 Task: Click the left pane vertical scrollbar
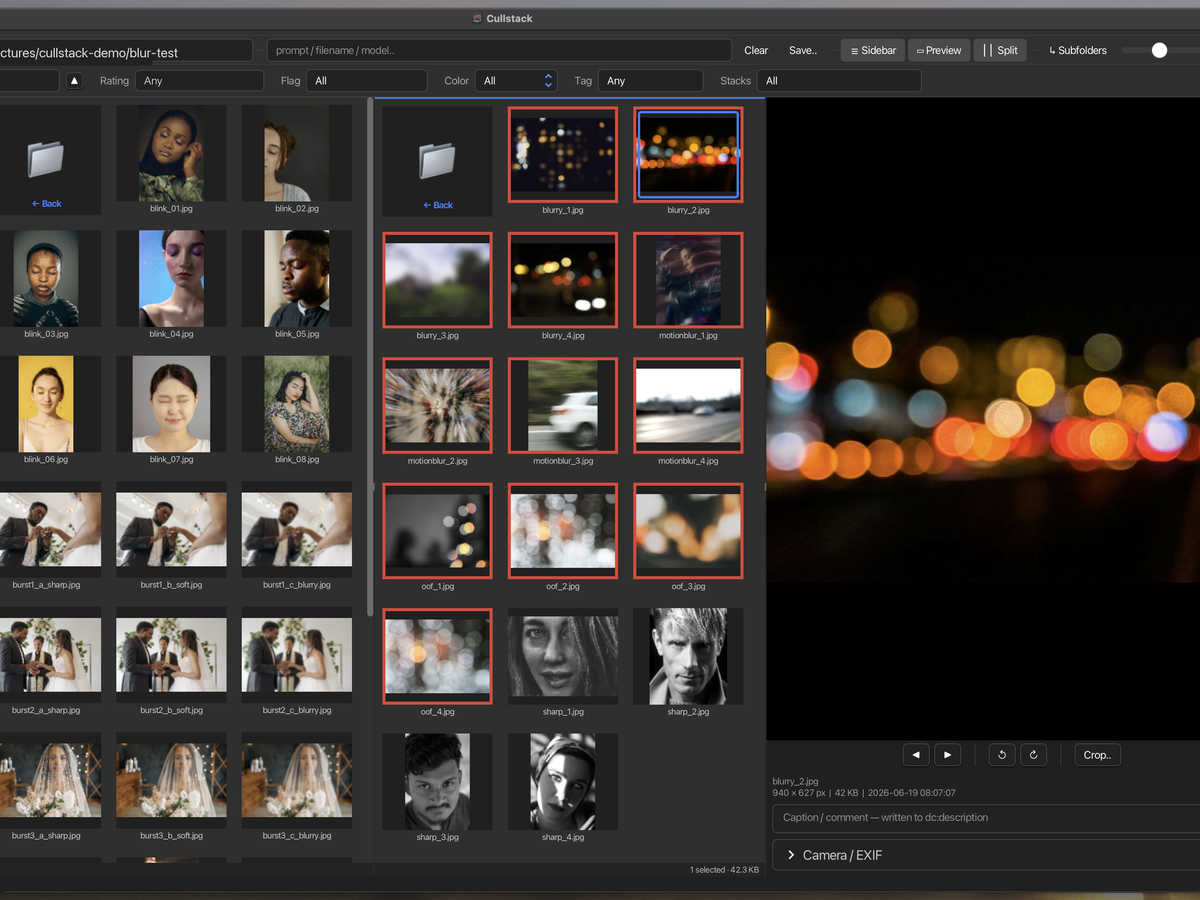(370, 357)
